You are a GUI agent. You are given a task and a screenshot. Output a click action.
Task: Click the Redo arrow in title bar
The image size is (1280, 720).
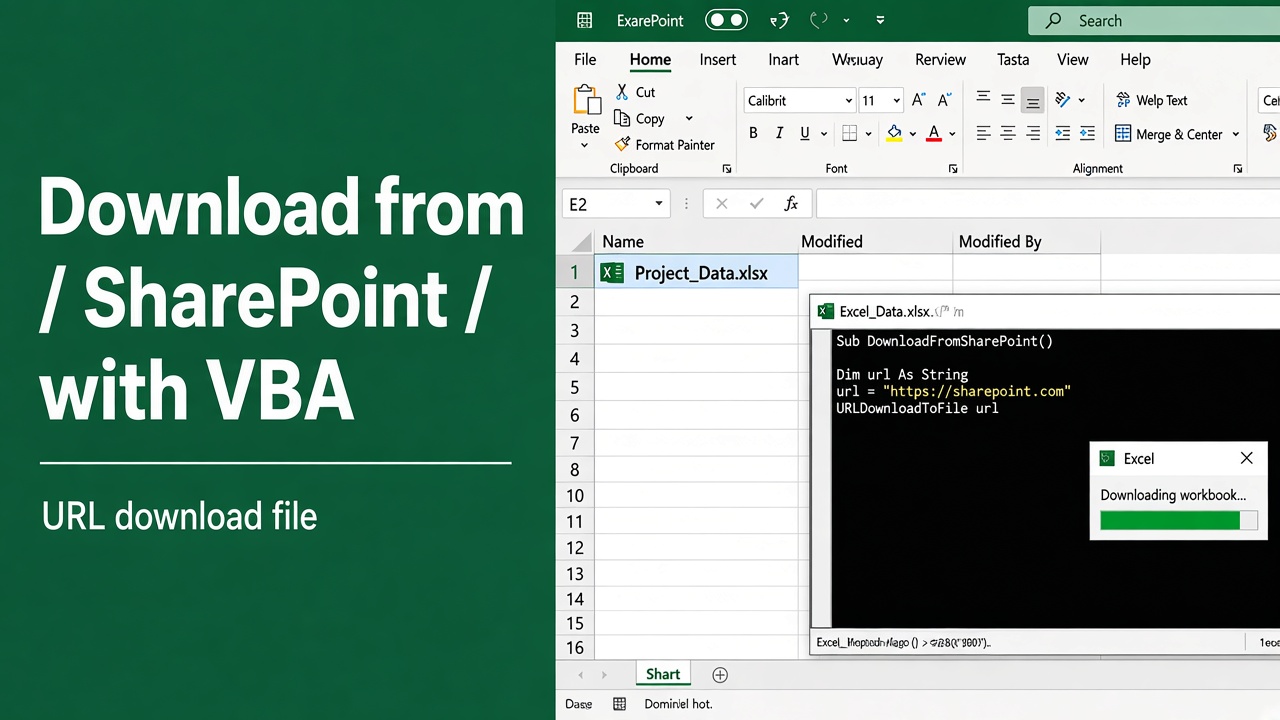[819, 20]
